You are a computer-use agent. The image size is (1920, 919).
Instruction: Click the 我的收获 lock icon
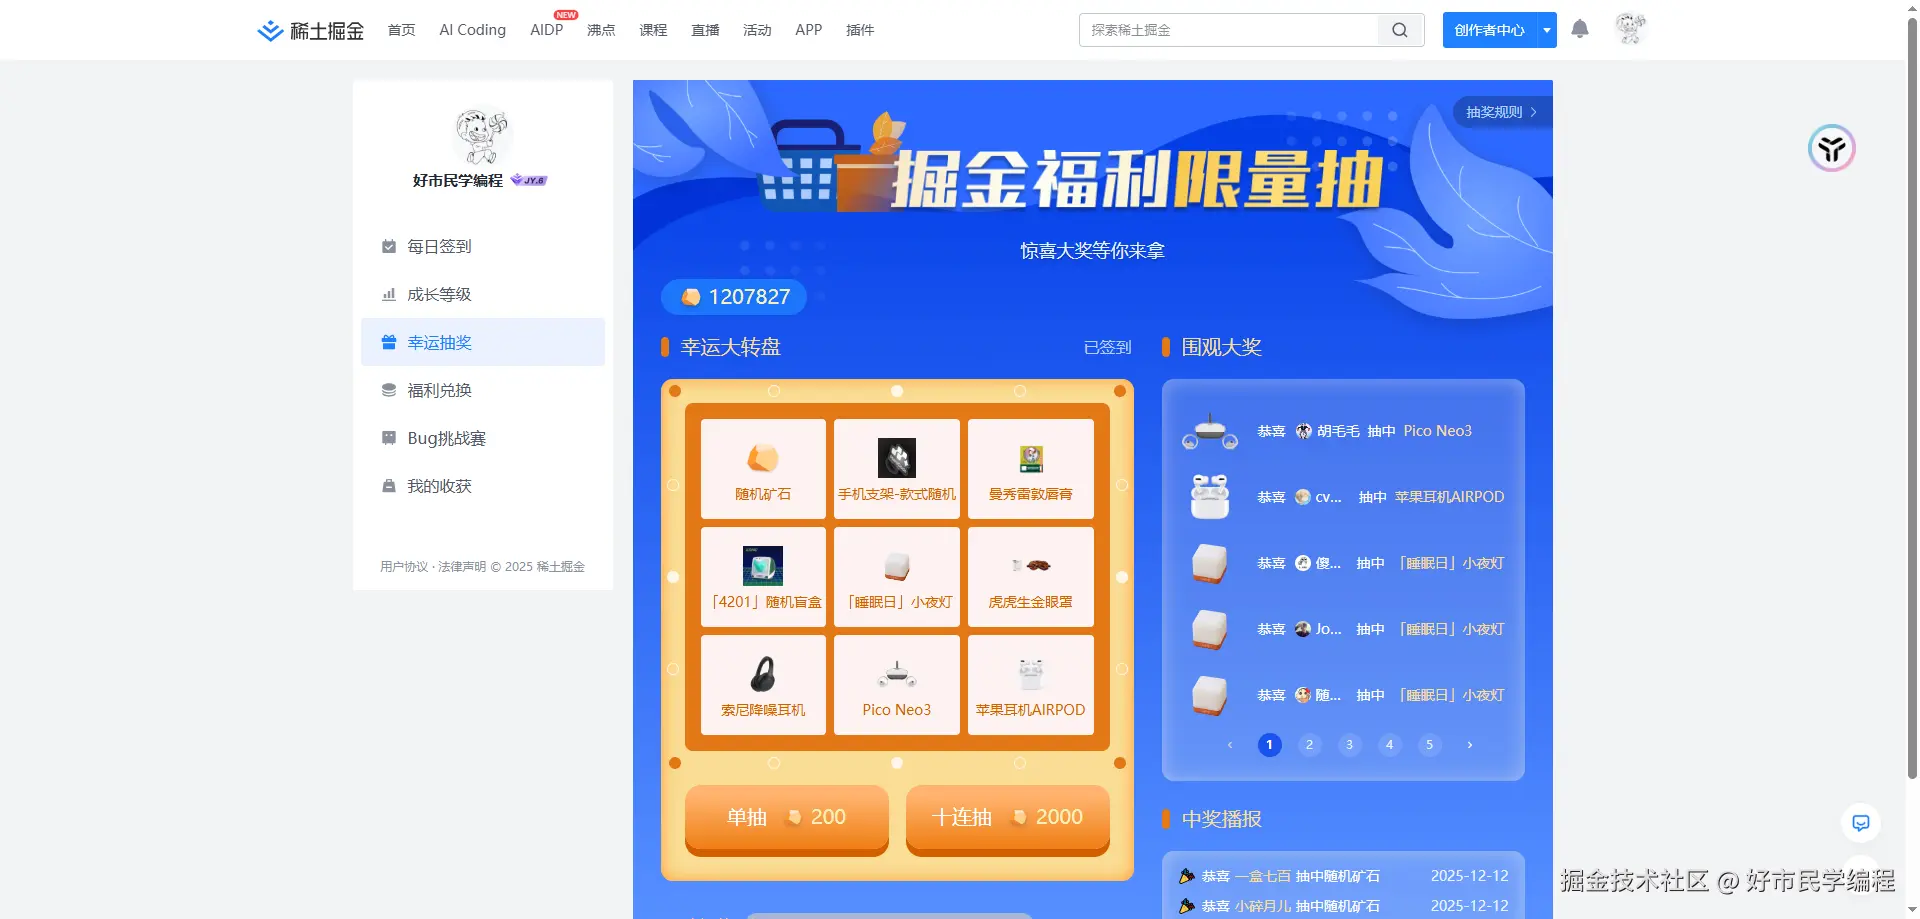pyautogui.click(x=388, y=486)
